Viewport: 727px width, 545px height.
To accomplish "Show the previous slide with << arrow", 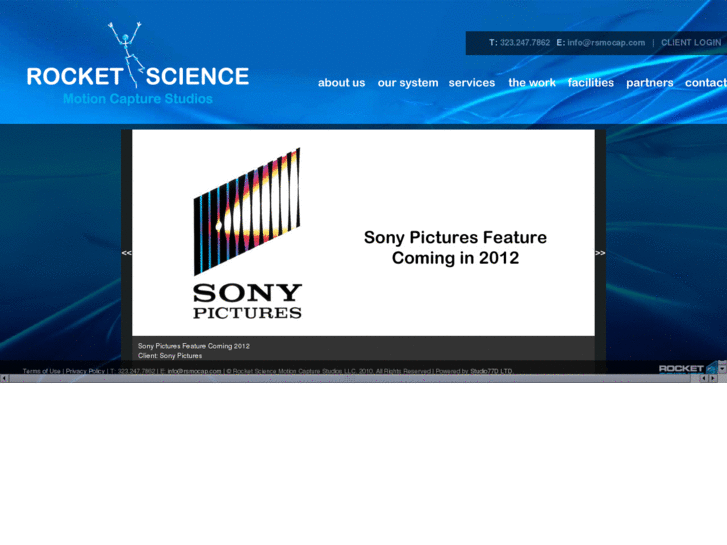I will pos(127,253).
